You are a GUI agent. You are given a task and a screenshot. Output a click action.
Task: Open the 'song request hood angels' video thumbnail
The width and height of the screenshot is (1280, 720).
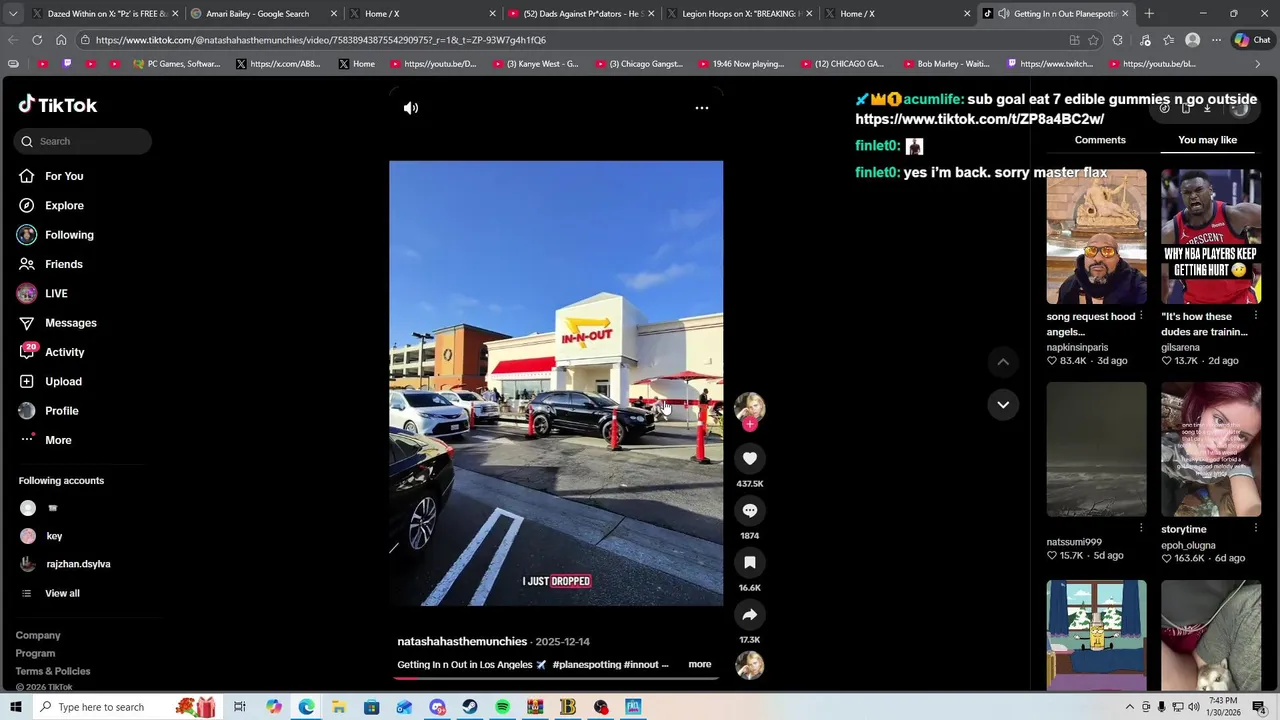tap(1096, 236)
